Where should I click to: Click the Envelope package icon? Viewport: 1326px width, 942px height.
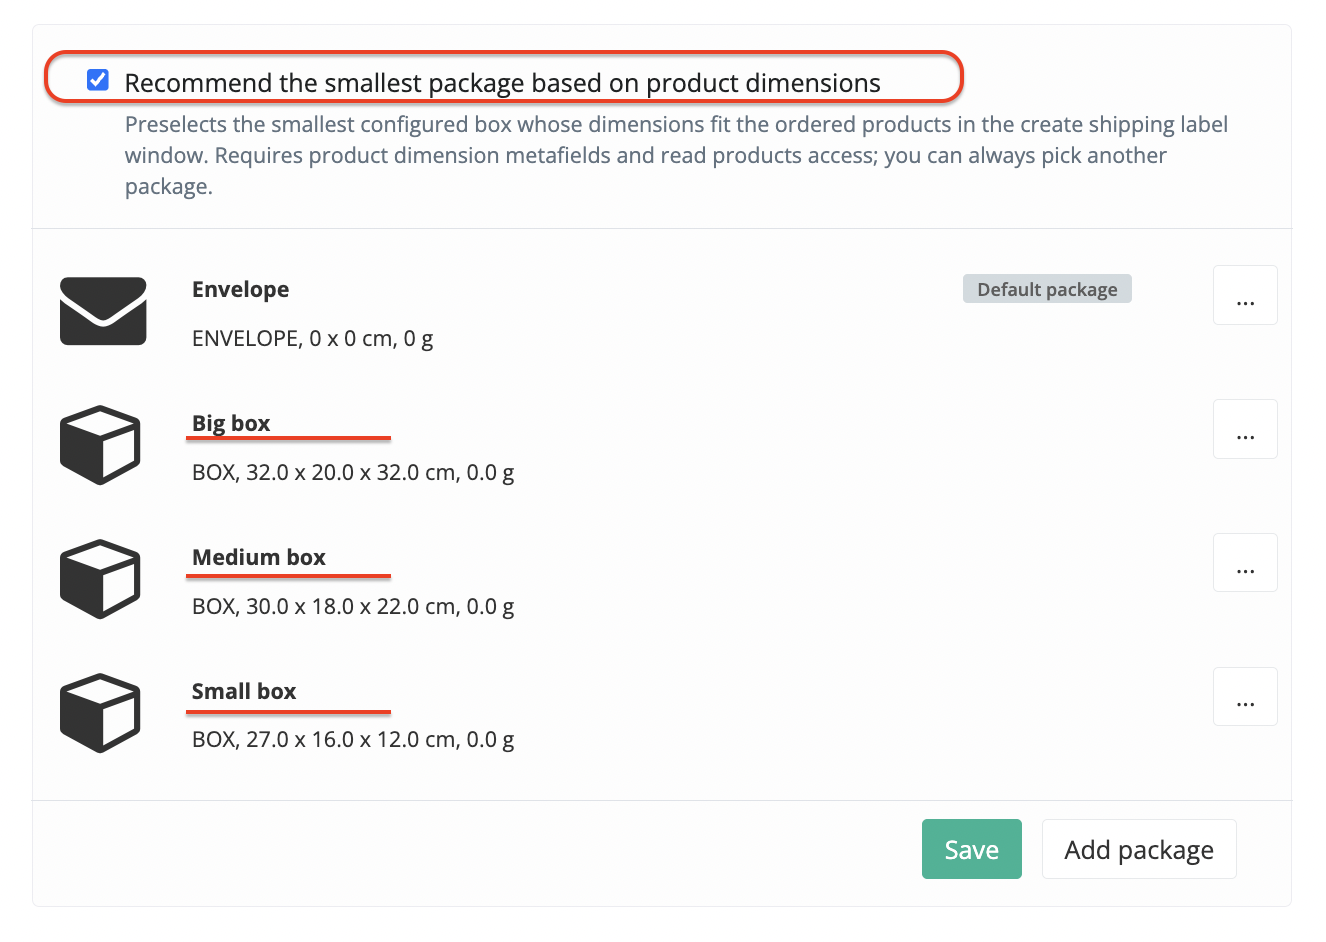[103, 311]
